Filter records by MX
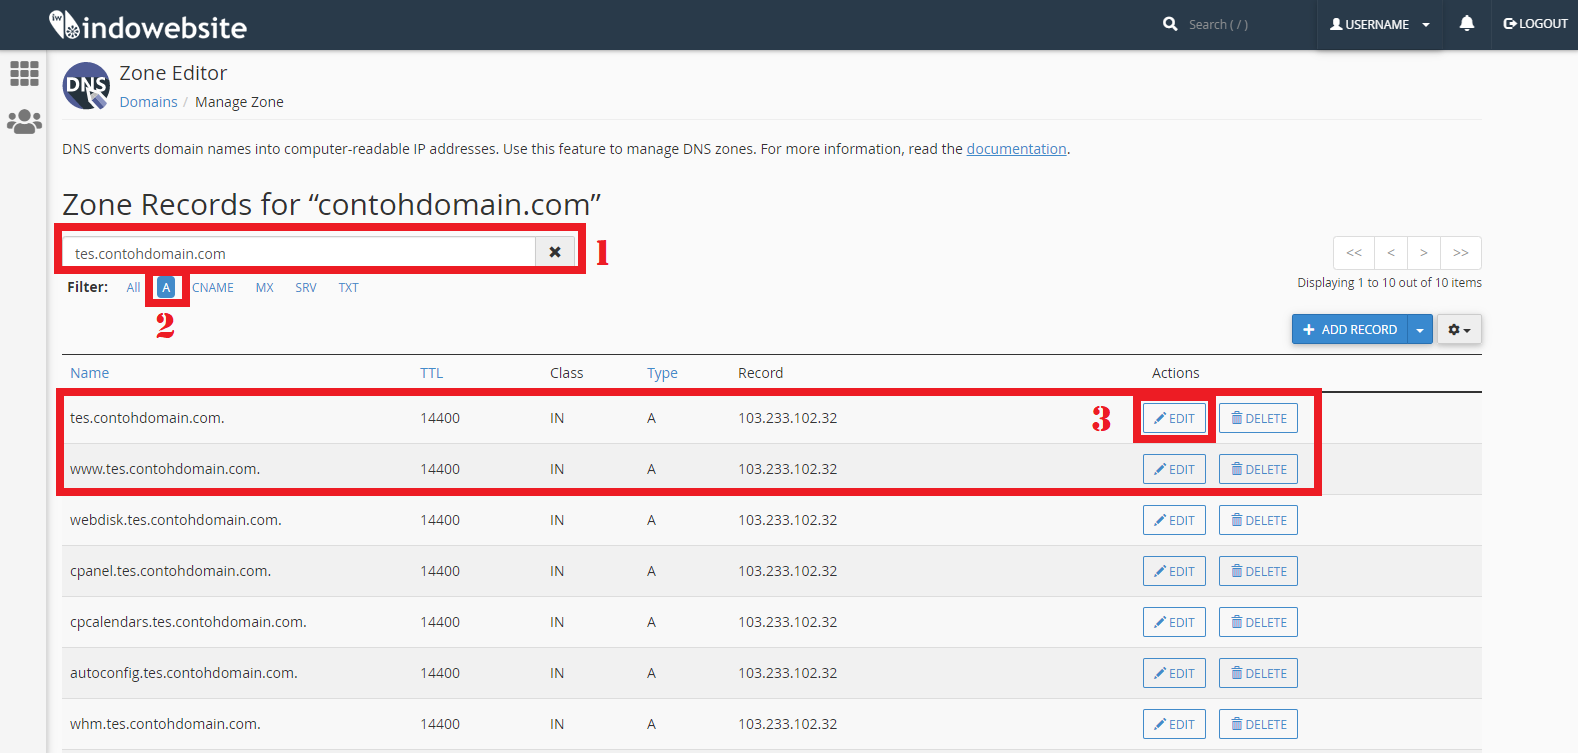Viewport: 1578px width, 753px height. pos(264,287)
